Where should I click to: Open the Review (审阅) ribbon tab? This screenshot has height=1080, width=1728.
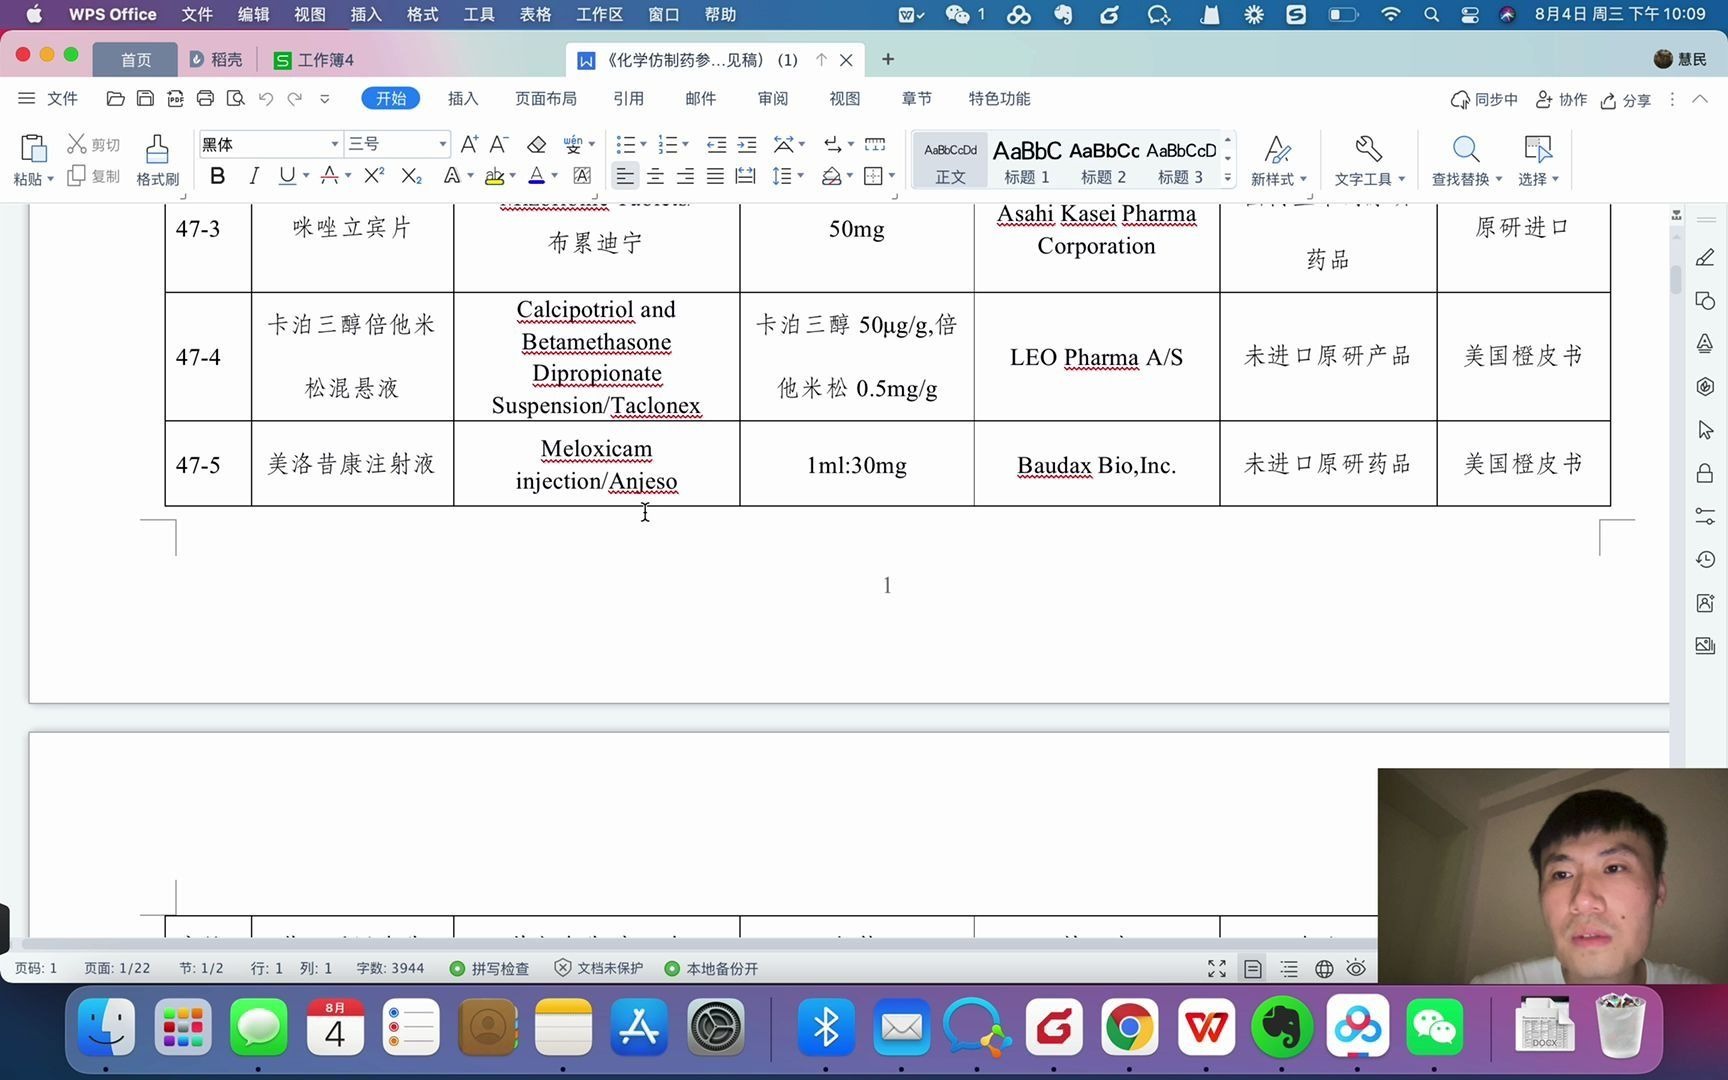(x=773, y=98)
